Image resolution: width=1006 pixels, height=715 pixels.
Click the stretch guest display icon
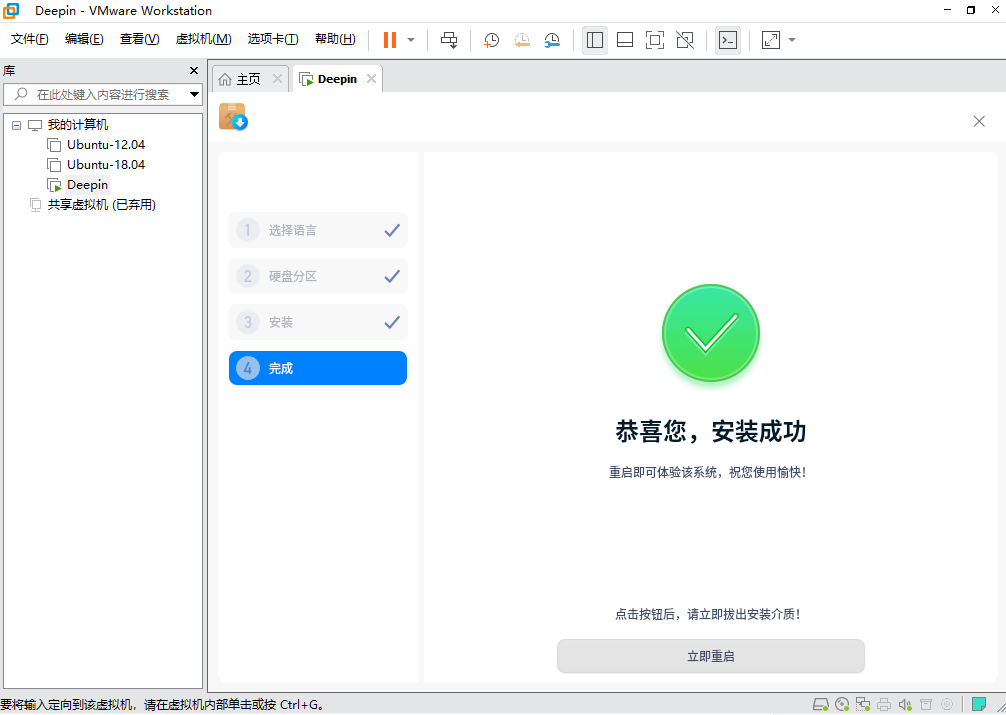tap(771, 40)
